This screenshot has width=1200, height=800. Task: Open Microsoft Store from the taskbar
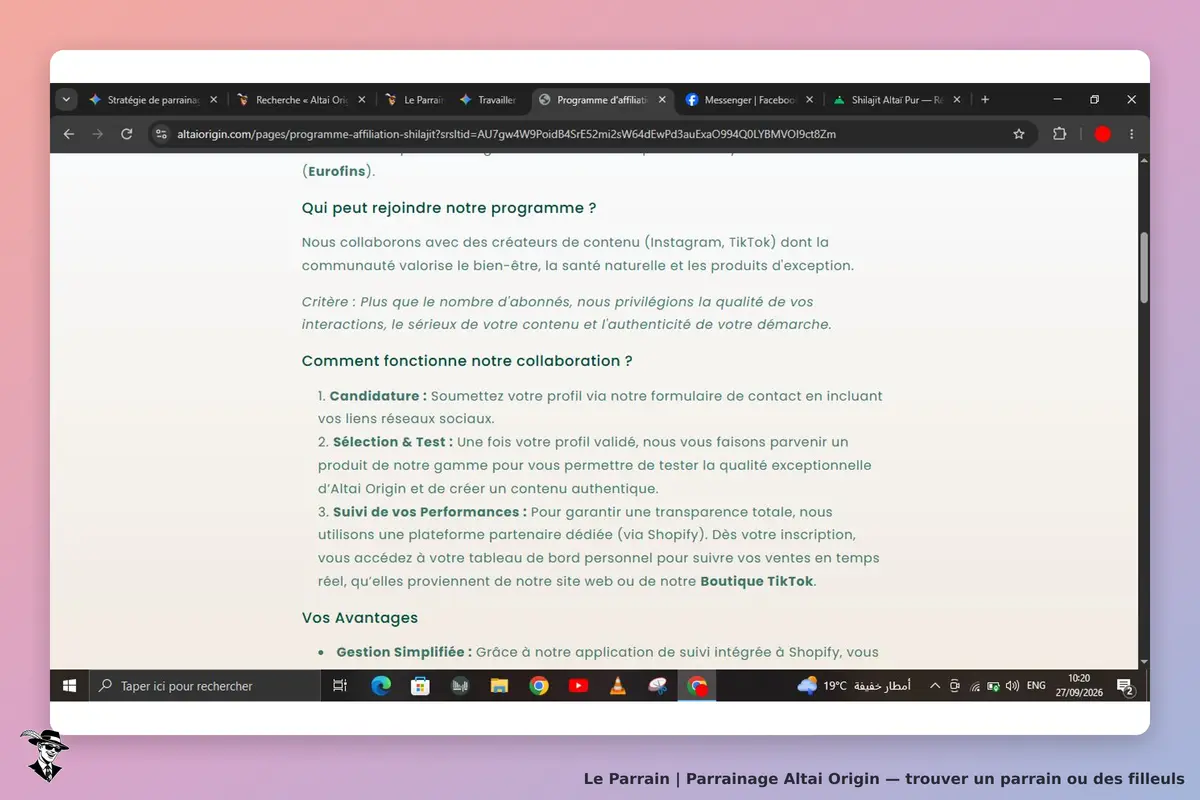(420, 686)
